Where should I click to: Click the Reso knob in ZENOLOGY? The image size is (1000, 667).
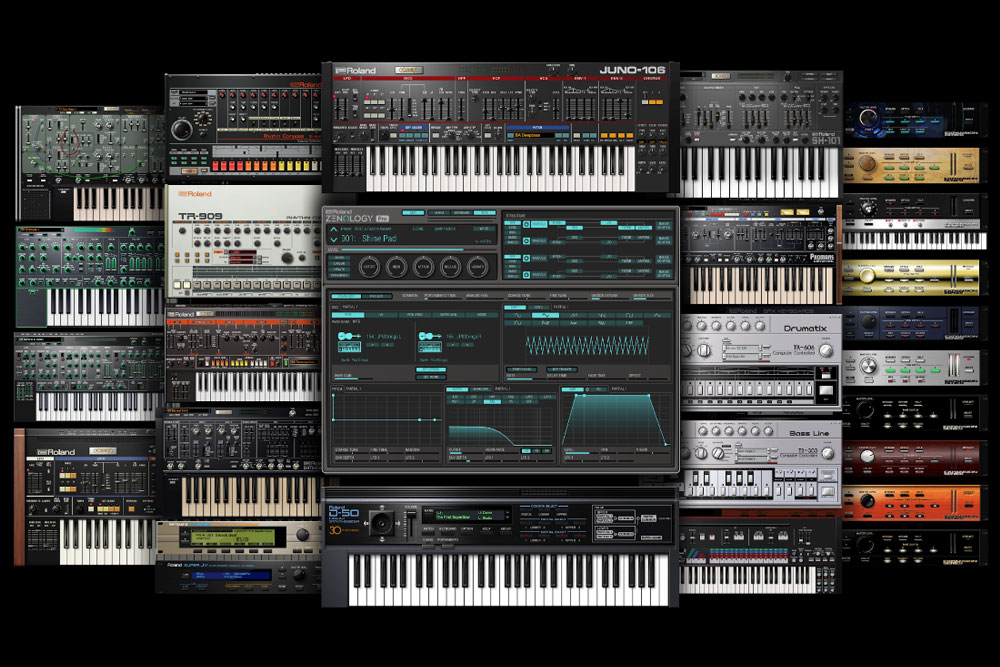pyautogui.click(x=396, y=267)
